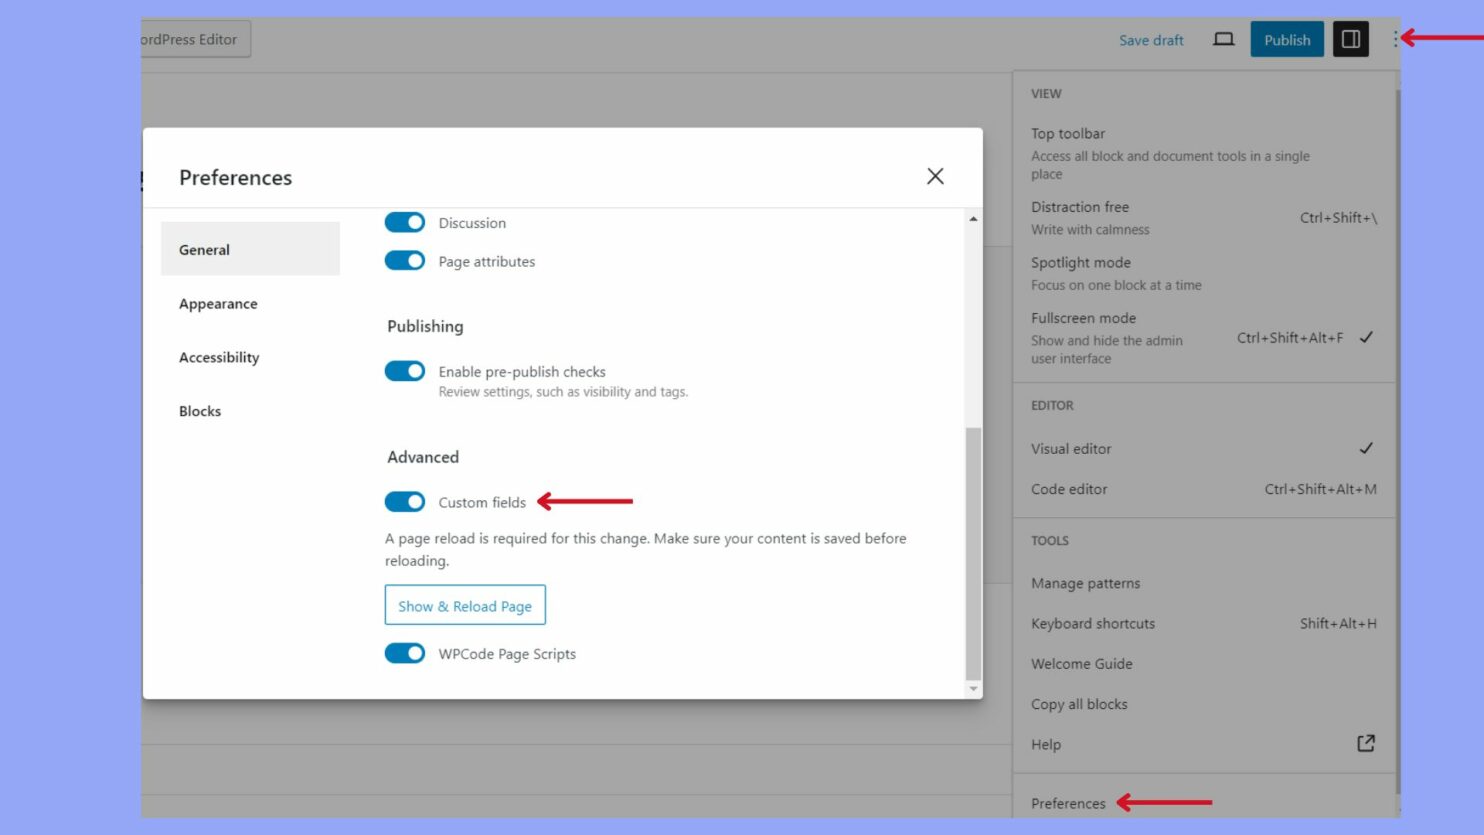Close the Preferences dialog with the X
Image resolution: width=1484 pixels, height=835 pixels.
pyautogui.click(x=934, y=176)
